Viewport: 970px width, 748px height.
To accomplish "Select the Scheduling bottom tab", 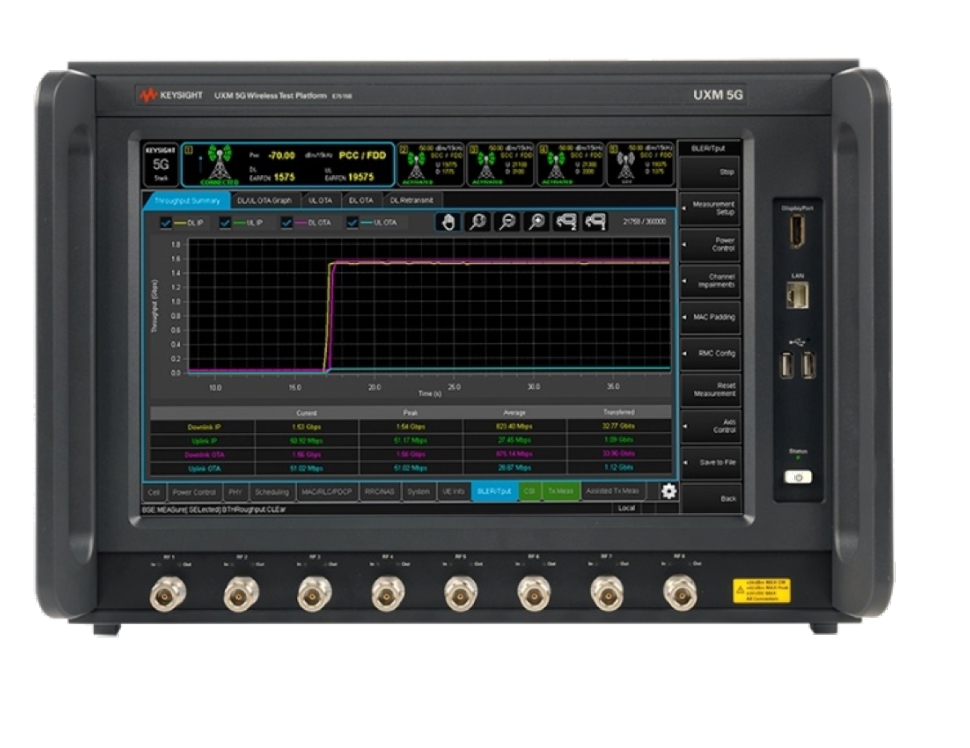I will 272,492.
